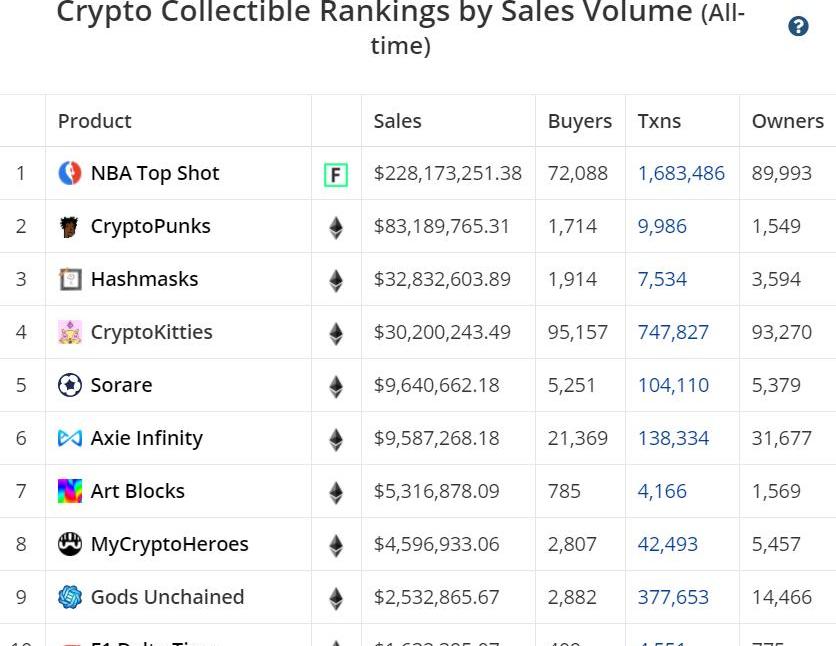Sort by the Buyers column header

(579, 121)
